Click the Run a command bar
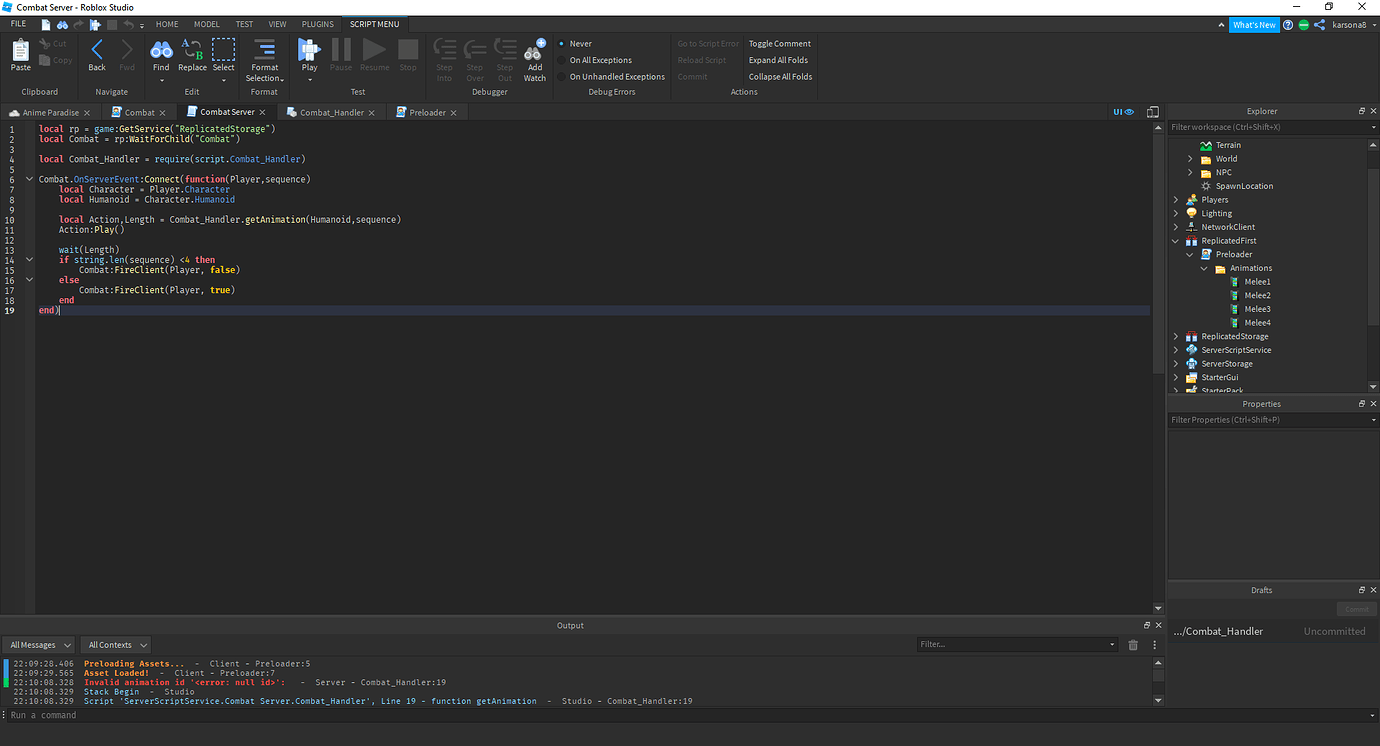 [x=690, y=715]
